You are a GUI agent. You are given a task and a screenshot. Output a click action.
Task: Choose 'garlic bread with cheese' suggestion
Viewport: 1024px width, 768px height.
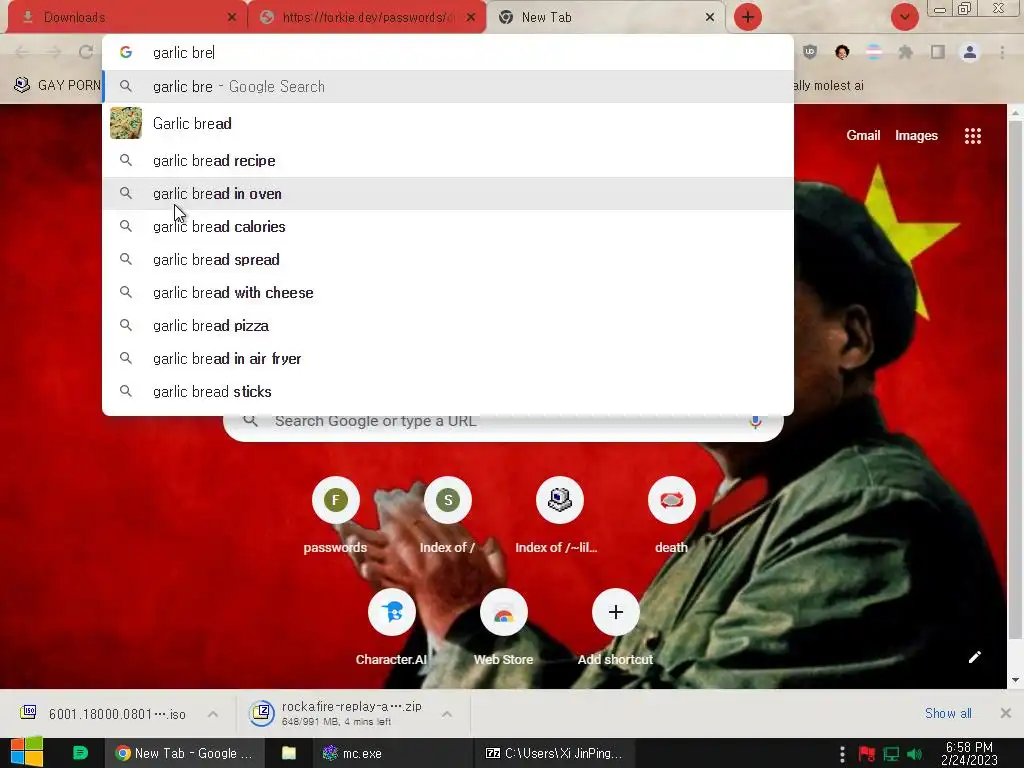(448, 293)
